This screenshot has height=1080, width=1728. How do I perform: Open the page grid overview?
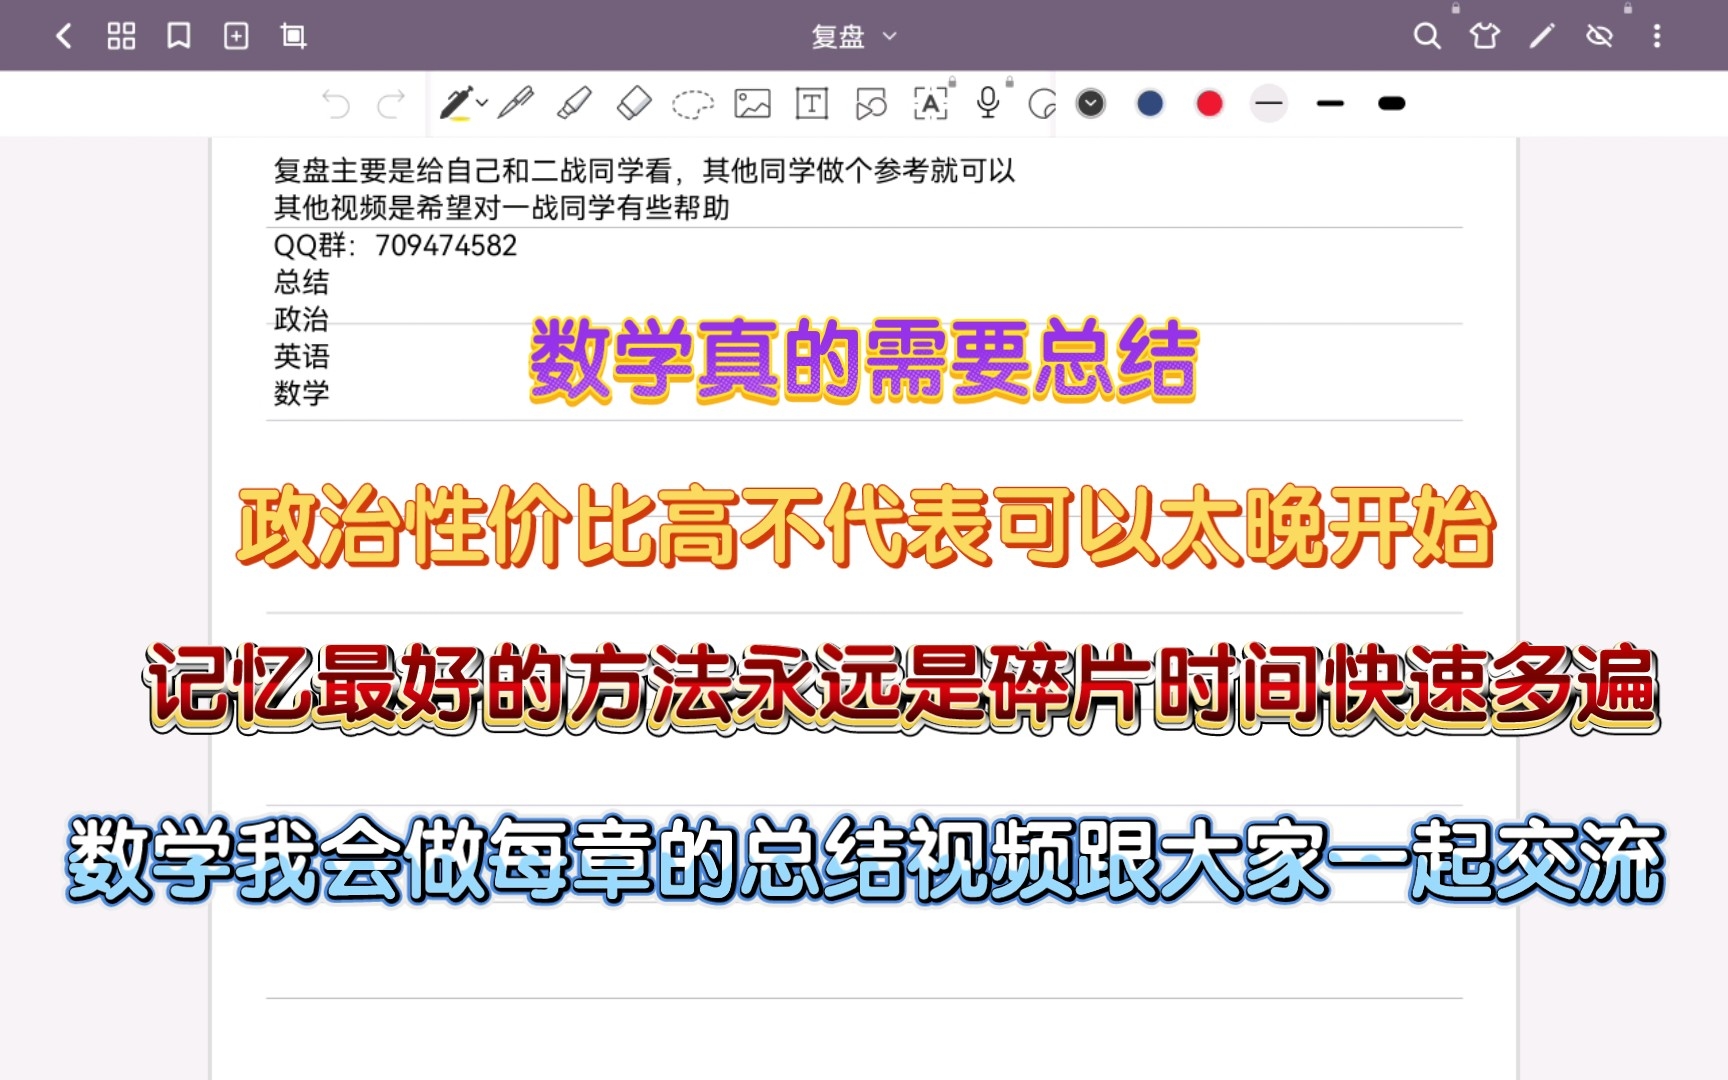(x=121, y=37)
